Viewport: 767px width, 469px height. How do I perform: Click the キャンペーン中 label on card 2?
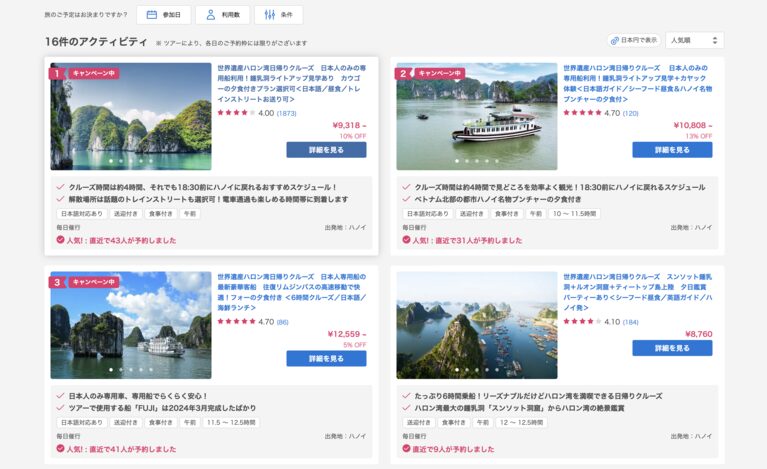(440, 73)
